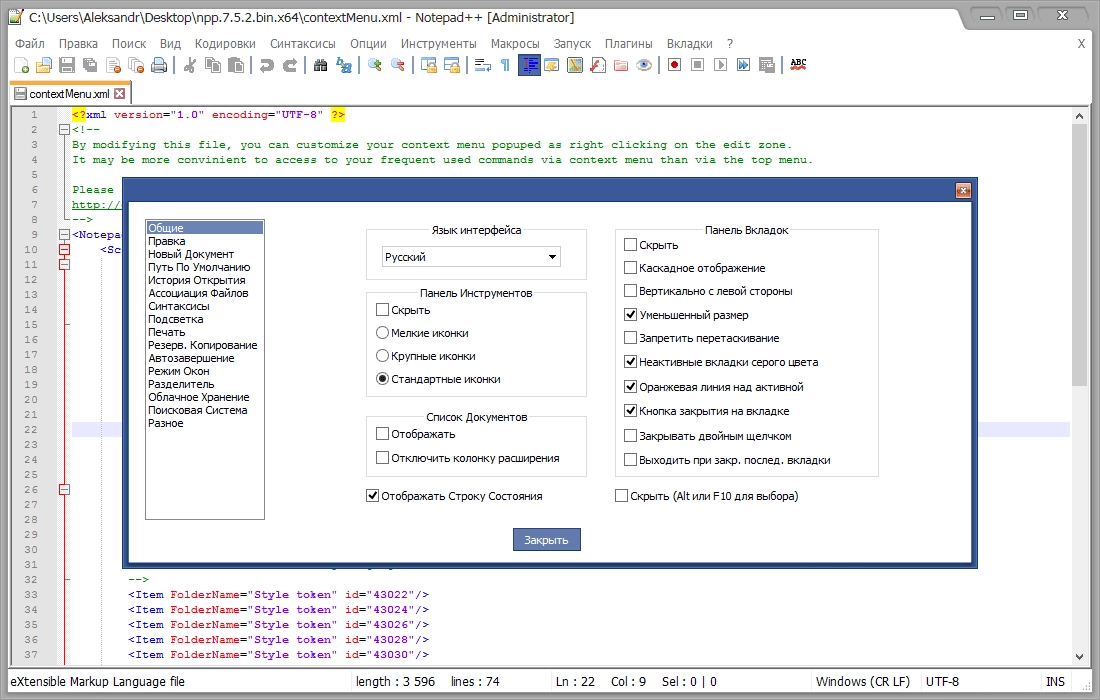Check Каскадное отображение option

coord(630,267)
